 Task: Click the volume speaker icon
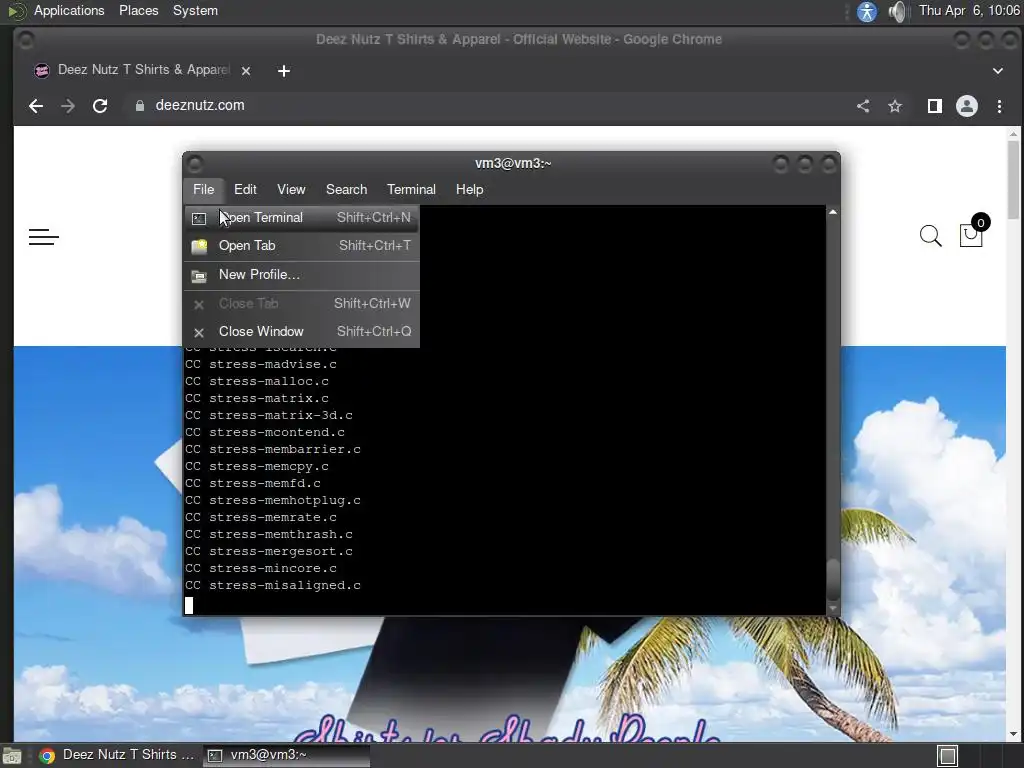pos(899,11)
